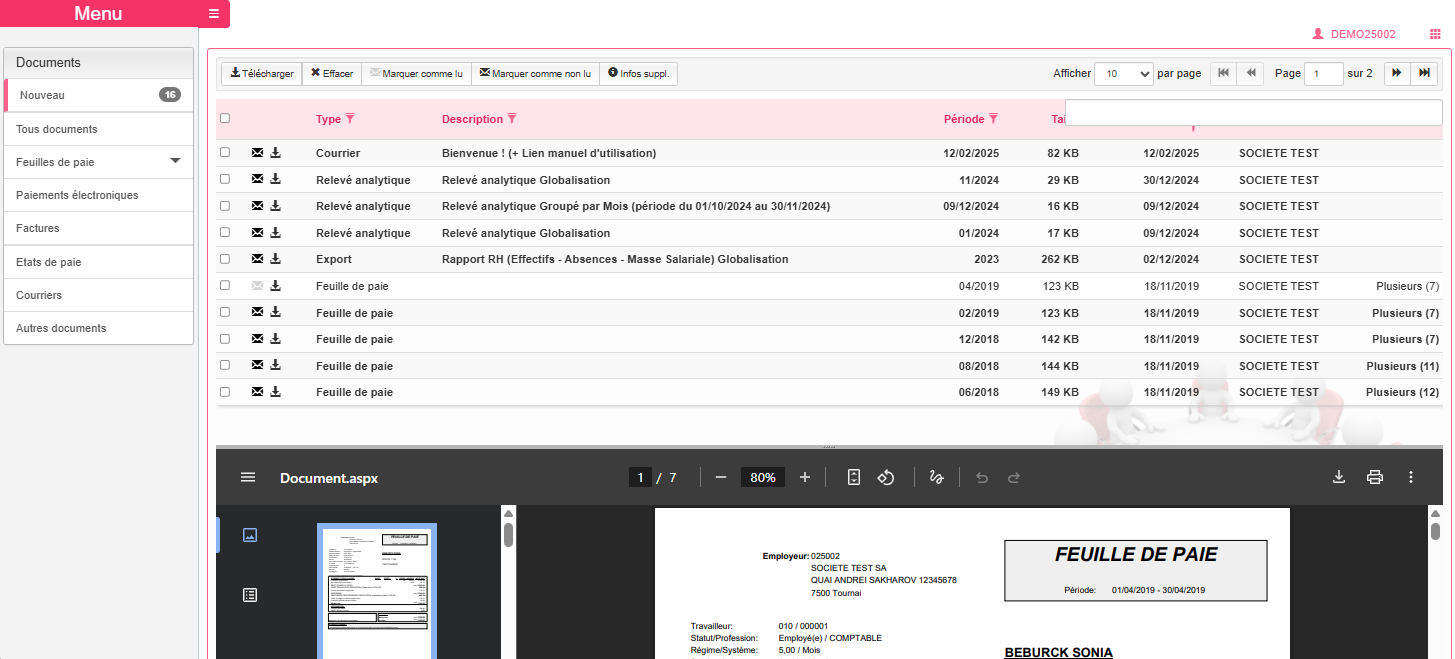Rotate the PDF counterclockwise

pyautogui.click(x=885, y=478)
